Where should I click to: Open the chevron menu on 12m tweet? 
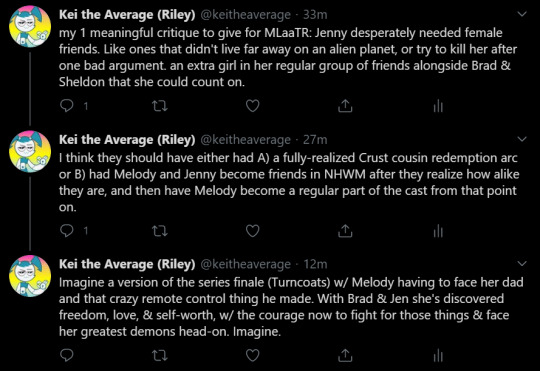tap(522, 264)
